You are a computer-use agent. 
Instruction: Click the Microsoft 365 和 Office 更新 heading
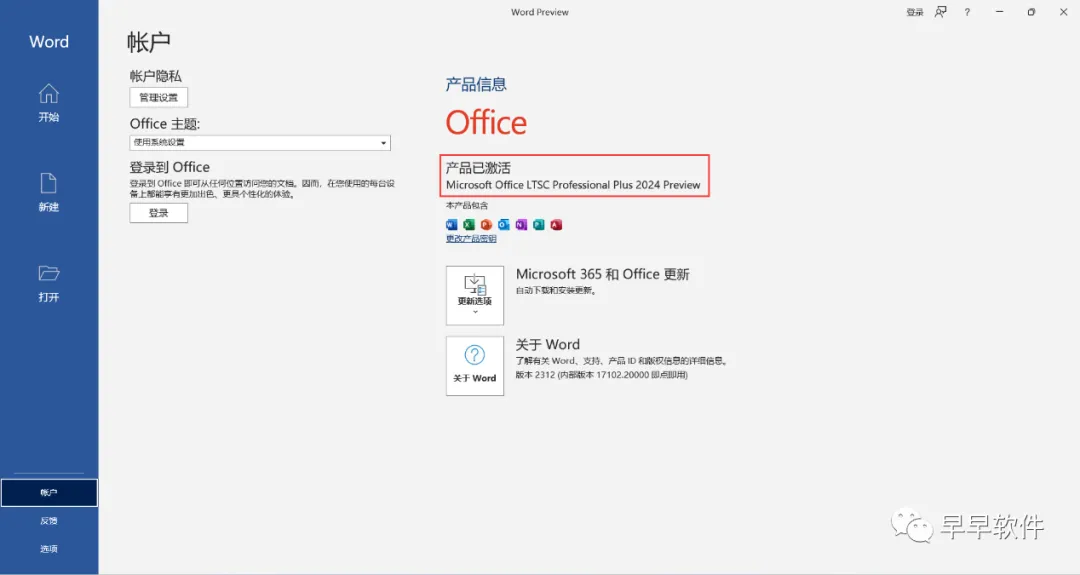(x=603, y=274)
